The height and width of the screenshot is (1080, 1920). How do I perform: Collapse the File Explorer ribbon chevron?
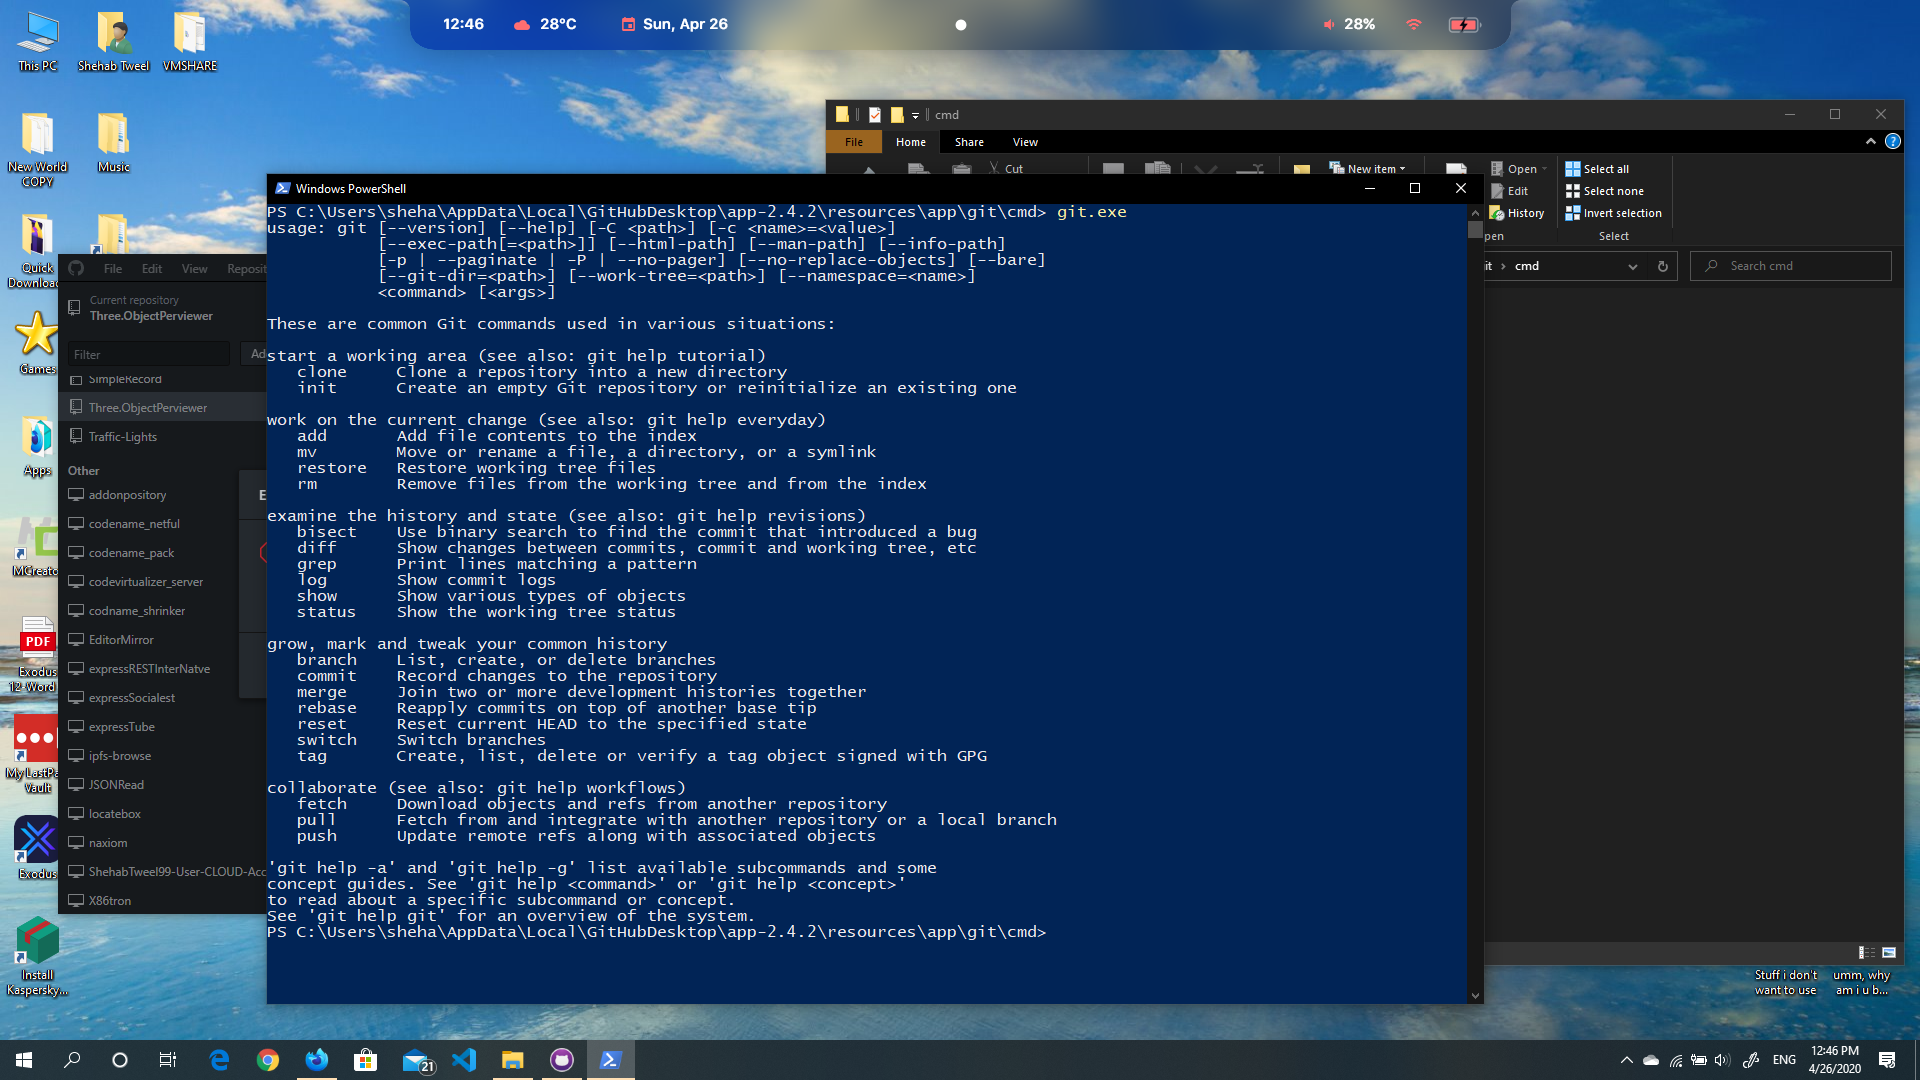point(1870,141)
